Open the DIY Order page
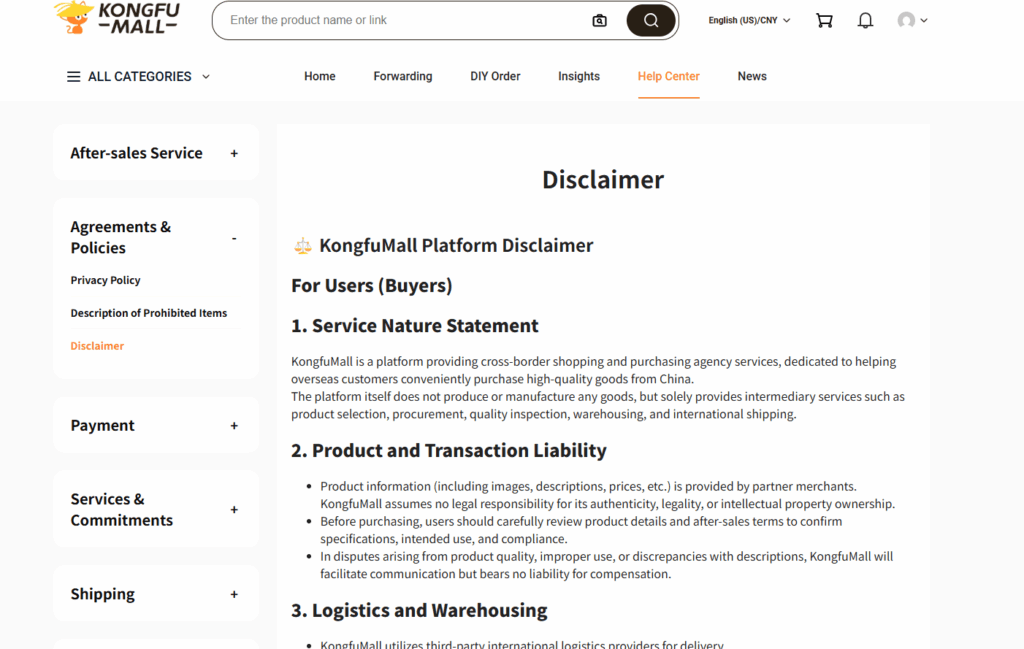Image resolution: width=1024 pixels, height=649 pixels. click(495, 76)
